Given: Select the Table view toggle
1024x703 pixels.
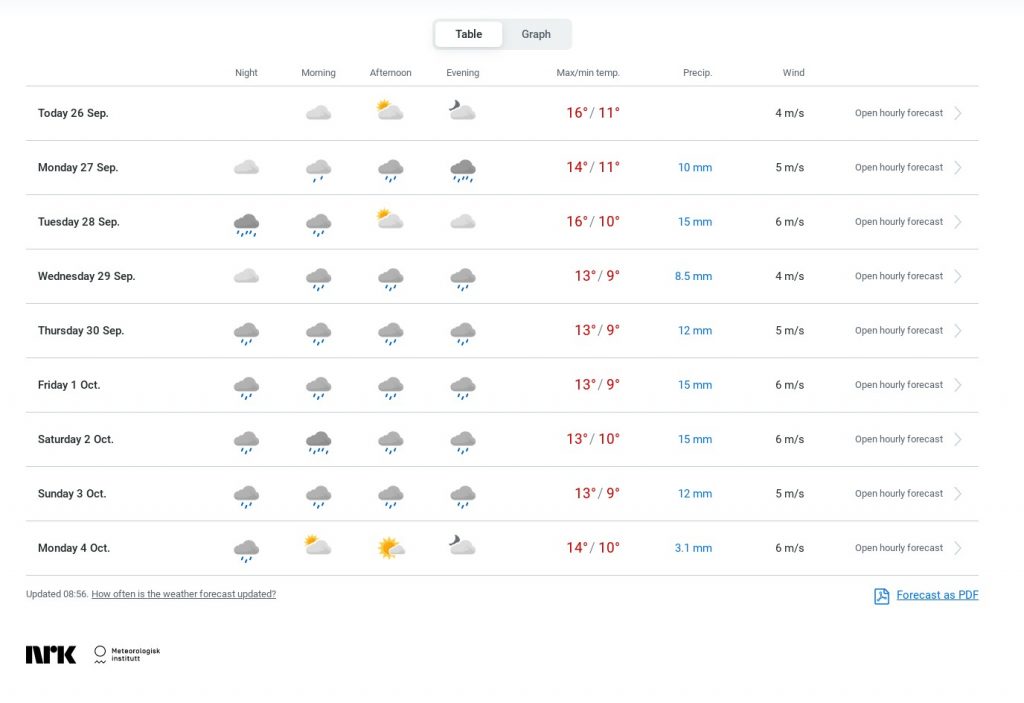Looking at the screenshot, I should pyautogui.click(x=468, y=34).
